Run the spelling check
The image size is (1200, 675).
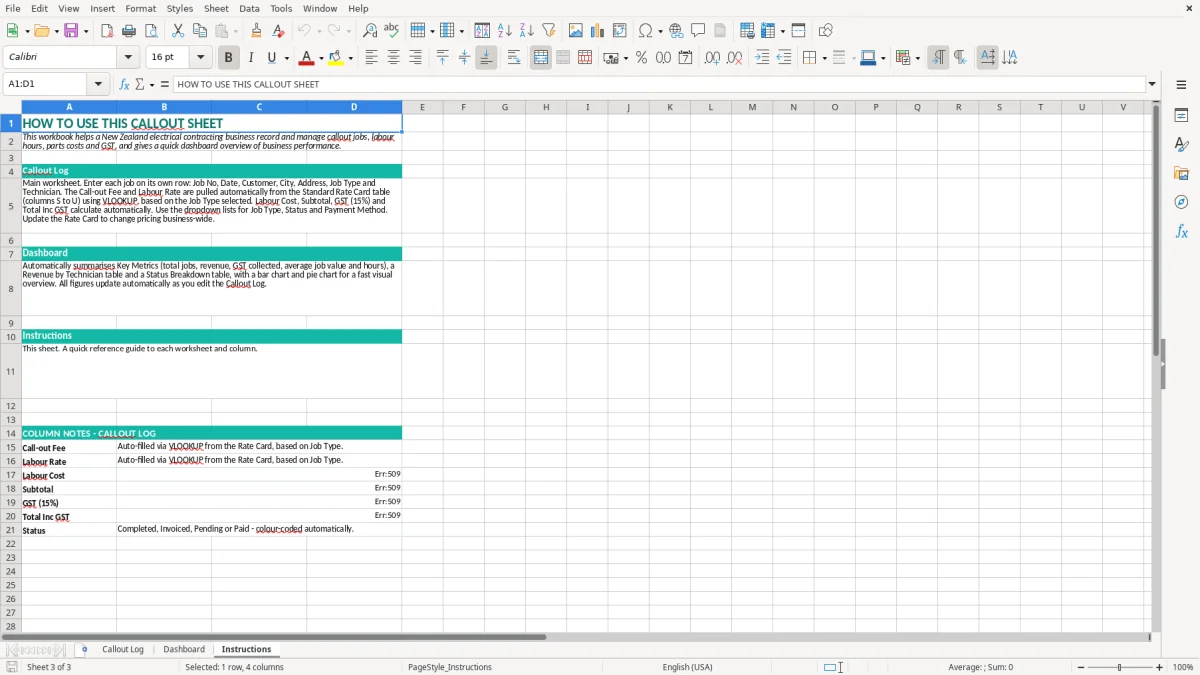392,31
